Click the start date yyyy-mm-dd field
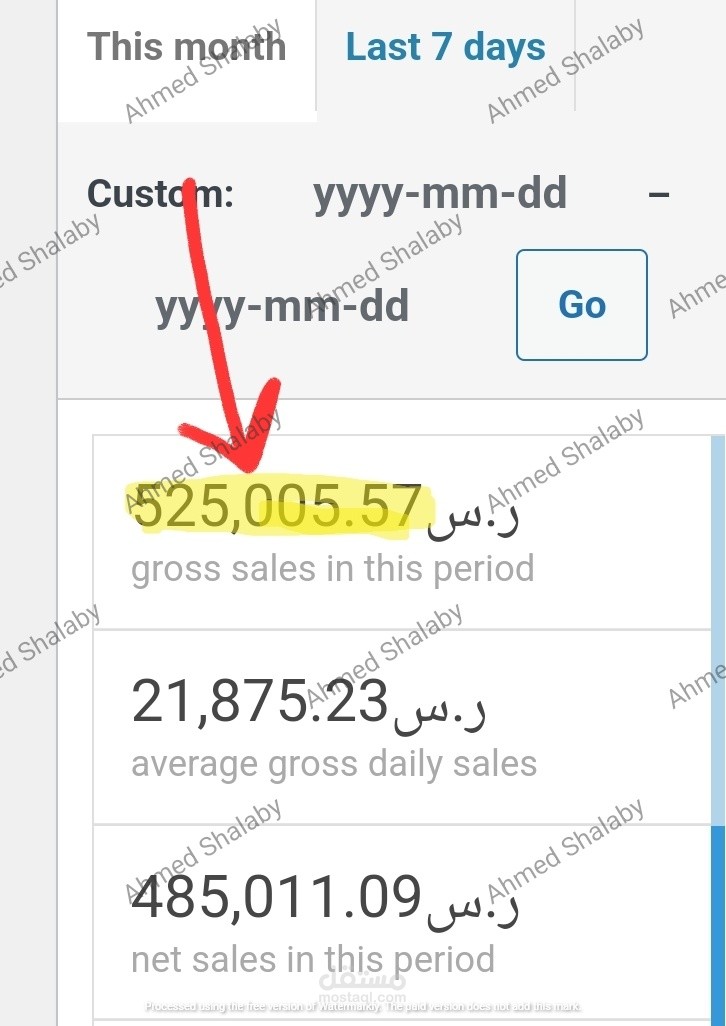The image size is (726, 1026). tap(440, 193)
